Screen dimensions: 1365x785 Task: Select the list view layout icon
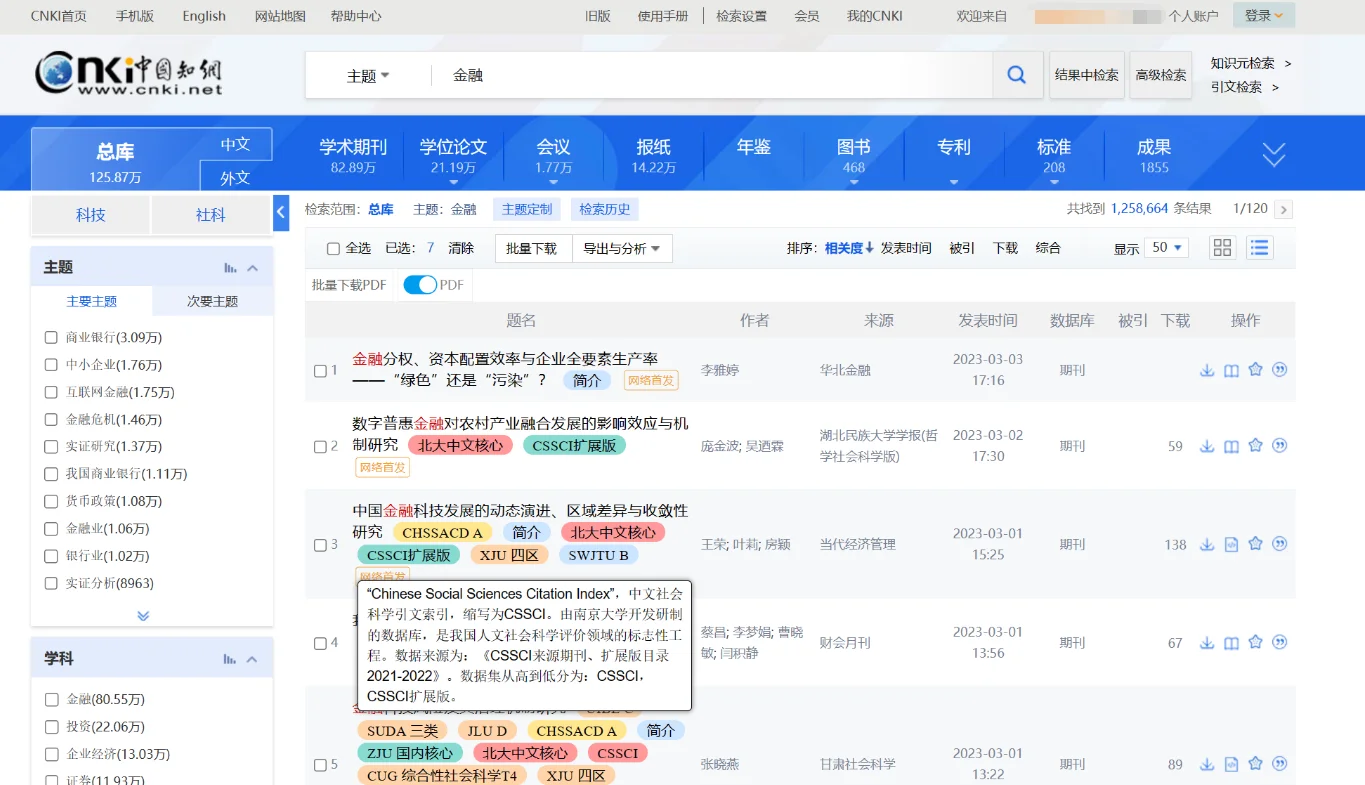1259,247
